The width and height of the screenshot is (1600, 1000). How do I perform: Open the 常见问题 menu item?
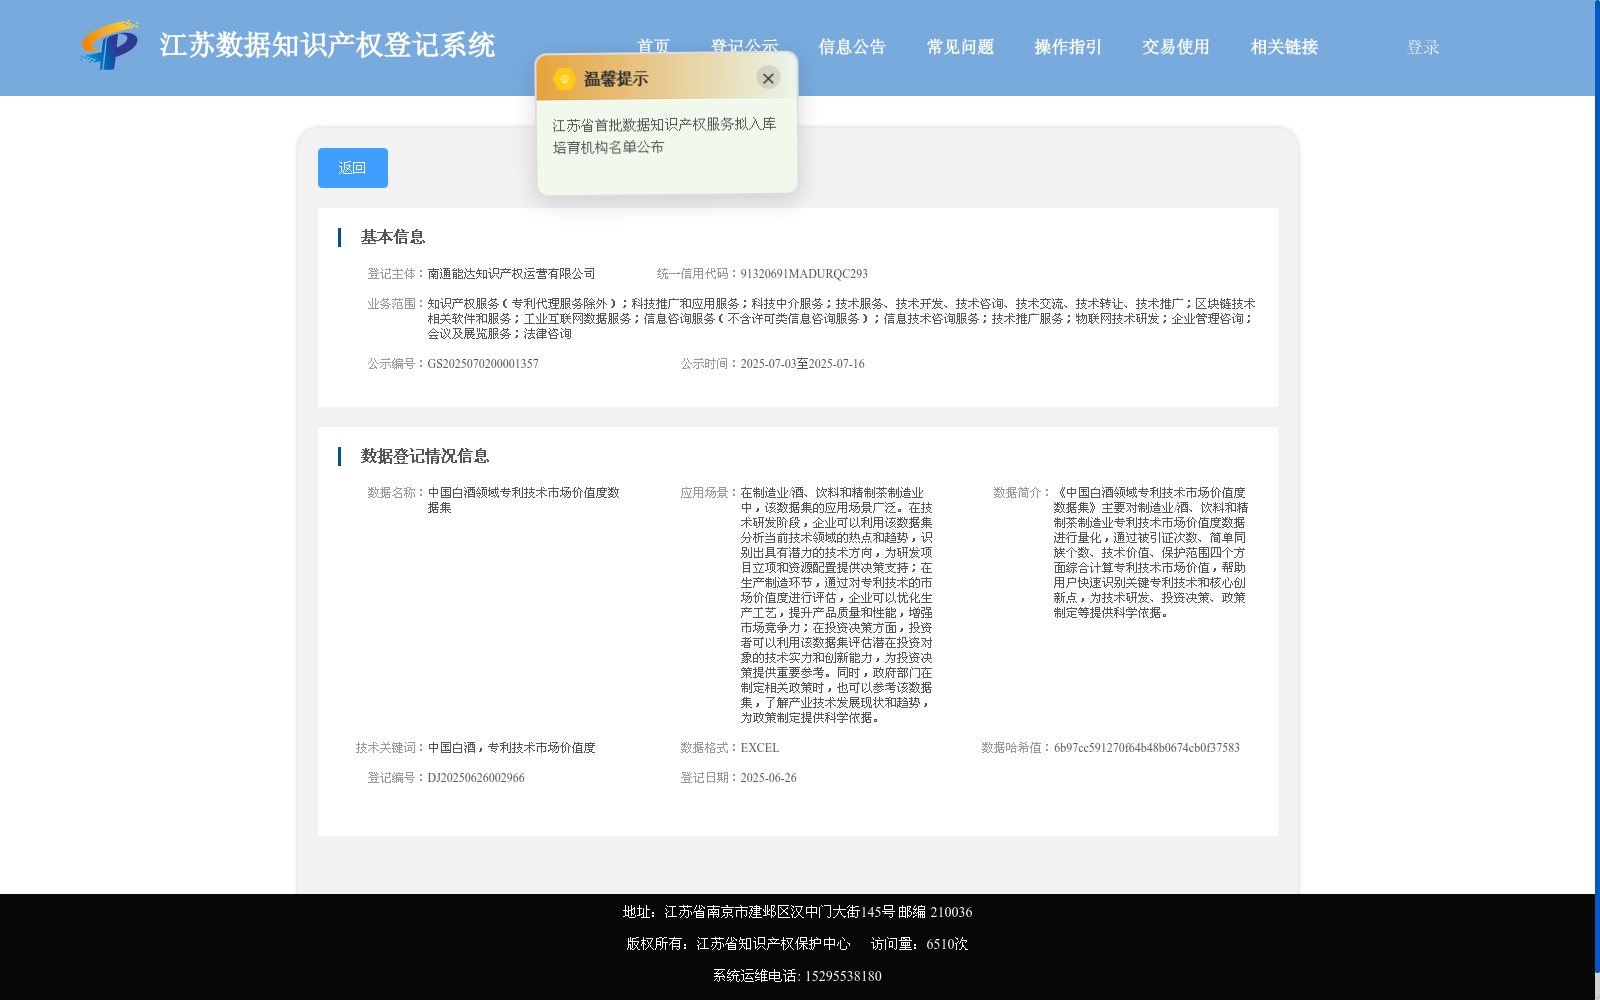pos(960,47)
